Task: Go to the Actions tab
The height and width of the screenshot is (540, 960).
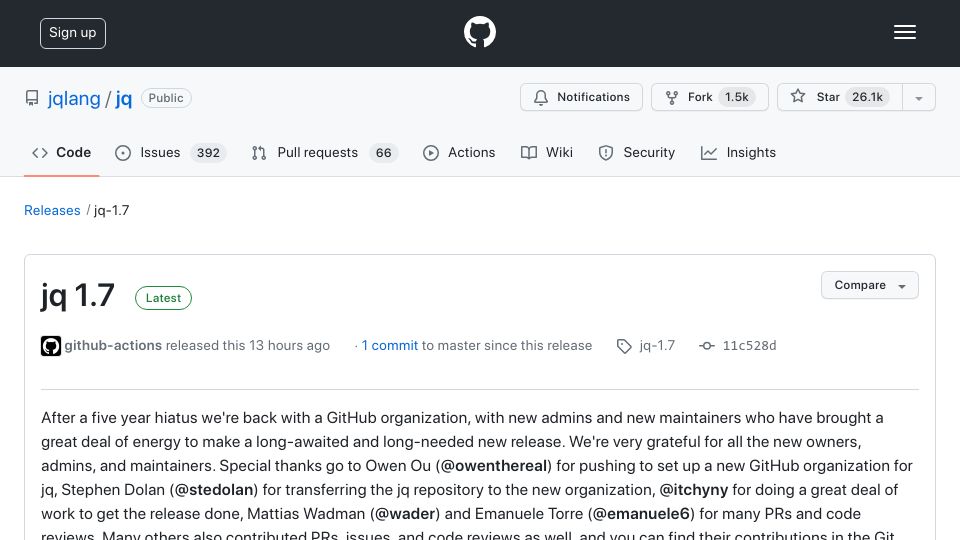Action: coord(459,152)
